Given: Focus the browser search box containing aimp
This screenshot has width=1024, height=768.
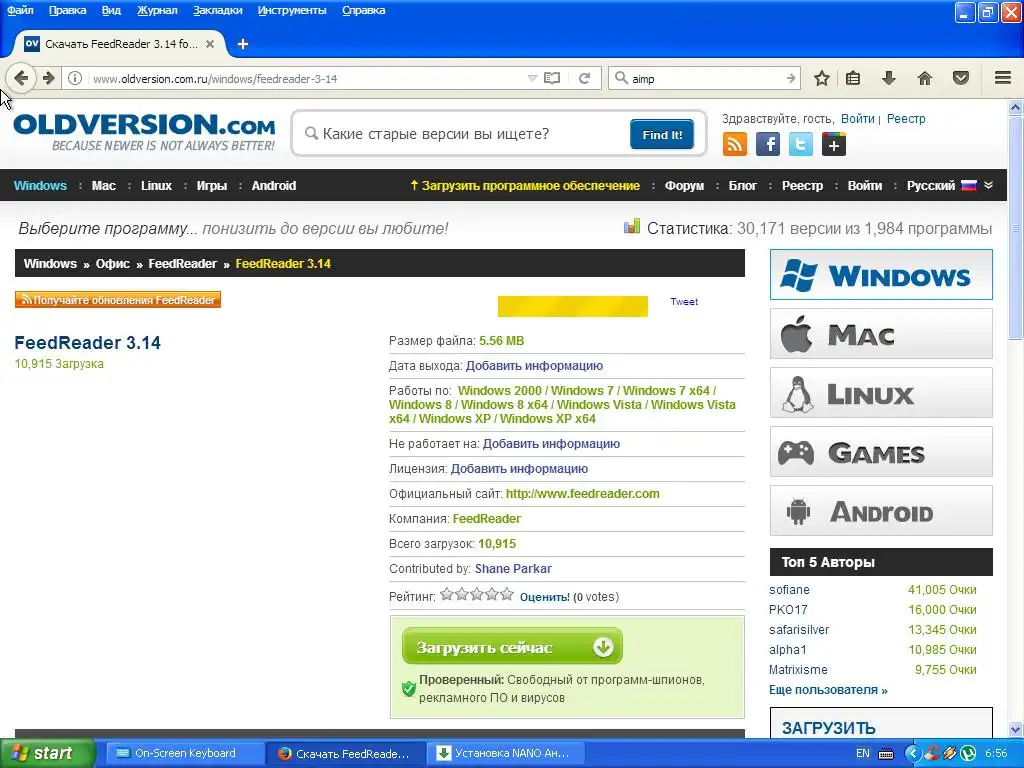Looking at the screenshot, I should [705, 78].
